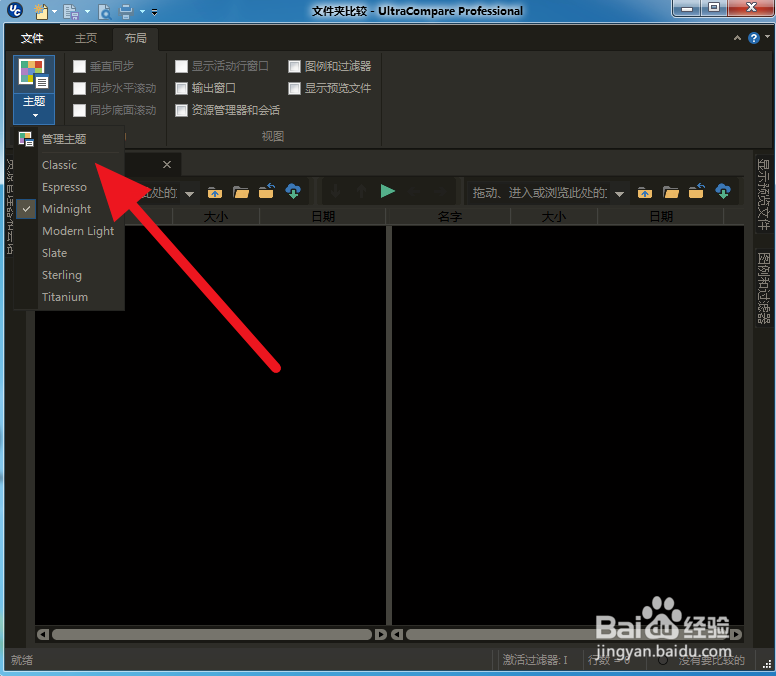Tick the 同步水平滚动 checkbox
The image size is (776, 676).
click(x=79, y=88)
